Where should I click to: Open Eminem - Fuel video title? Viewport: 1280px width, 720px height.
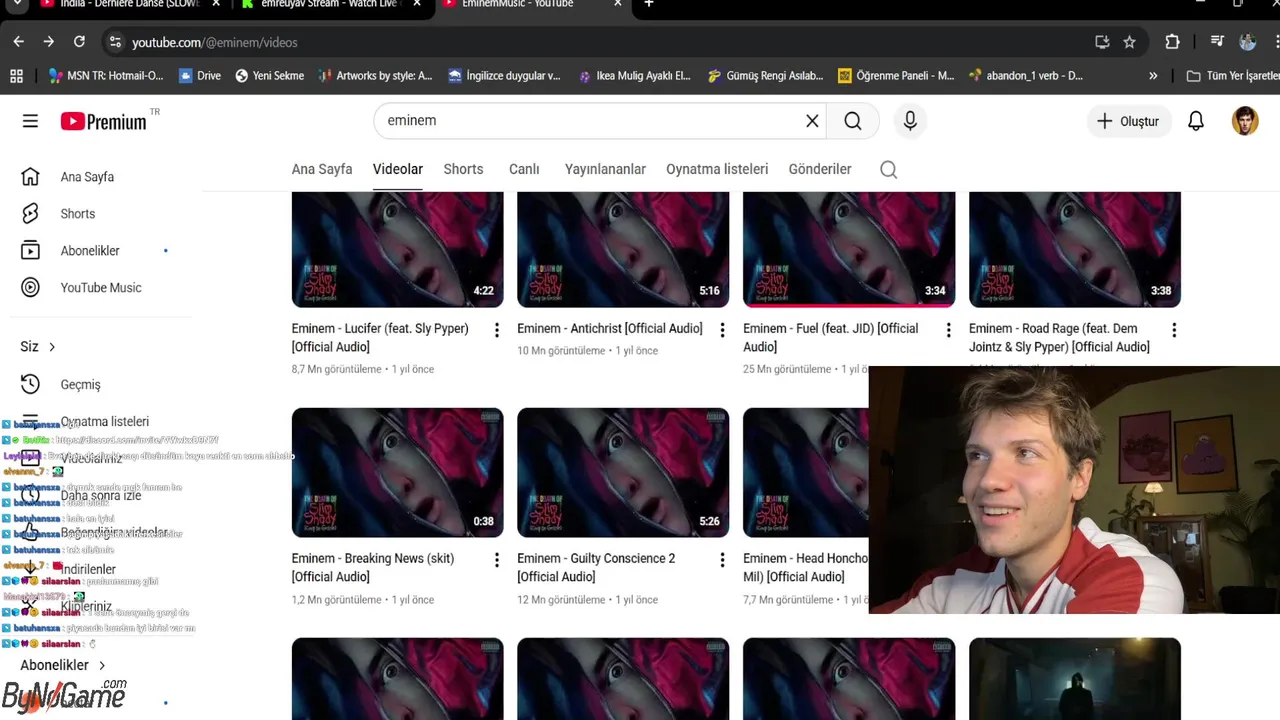point(830,338)
